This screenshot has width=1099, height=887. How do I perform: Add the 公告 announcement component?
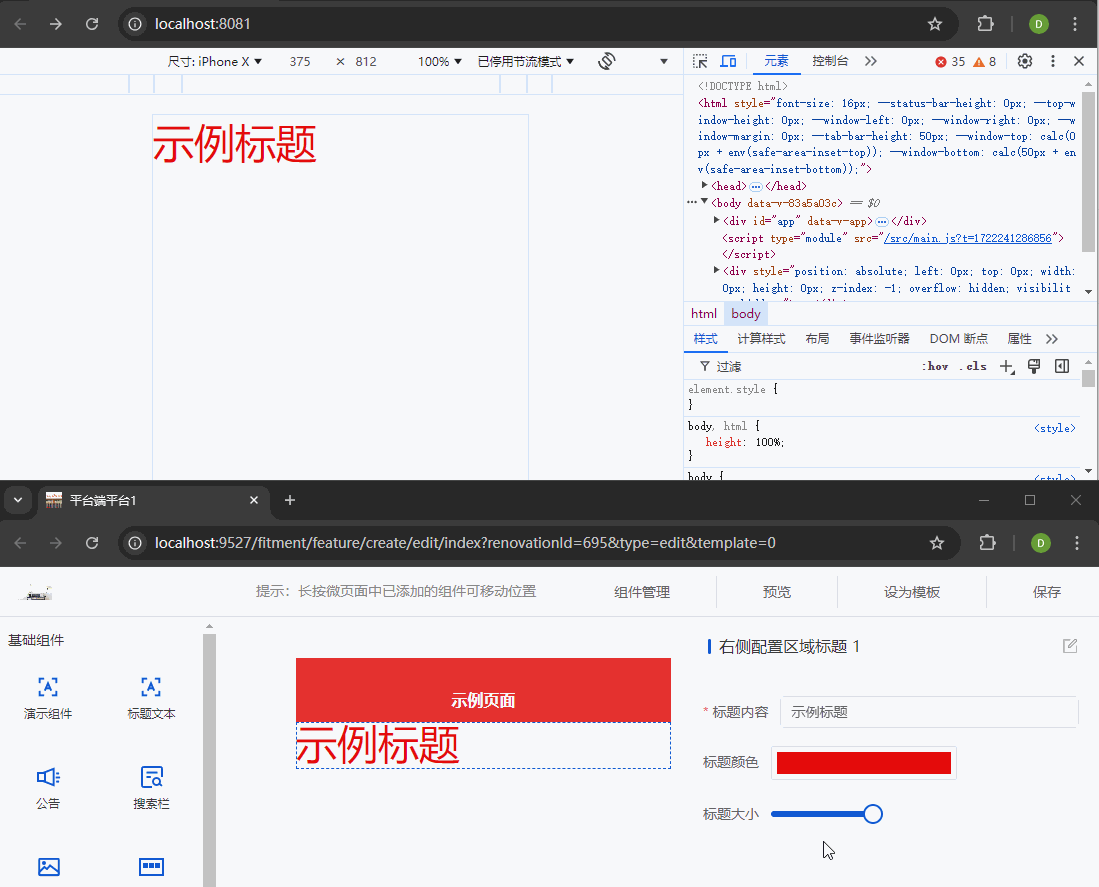point(48,778)
